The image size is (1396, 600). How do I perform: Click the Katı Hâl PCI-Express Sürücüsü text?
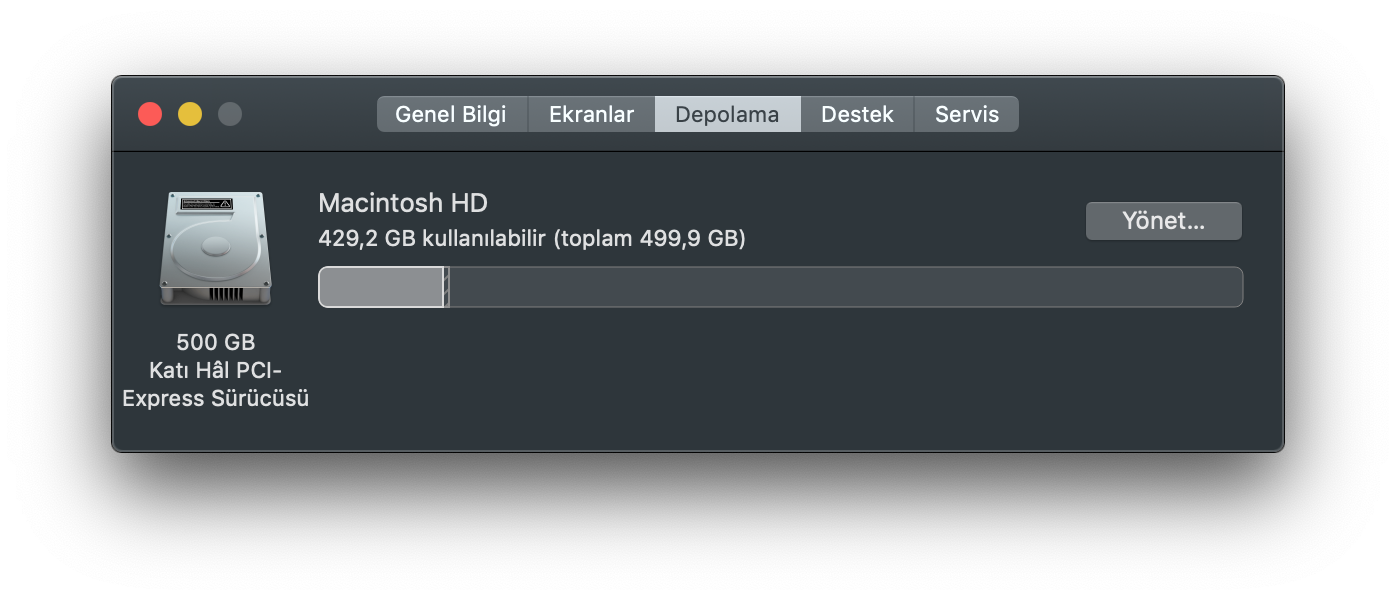[x=215, y=385]
